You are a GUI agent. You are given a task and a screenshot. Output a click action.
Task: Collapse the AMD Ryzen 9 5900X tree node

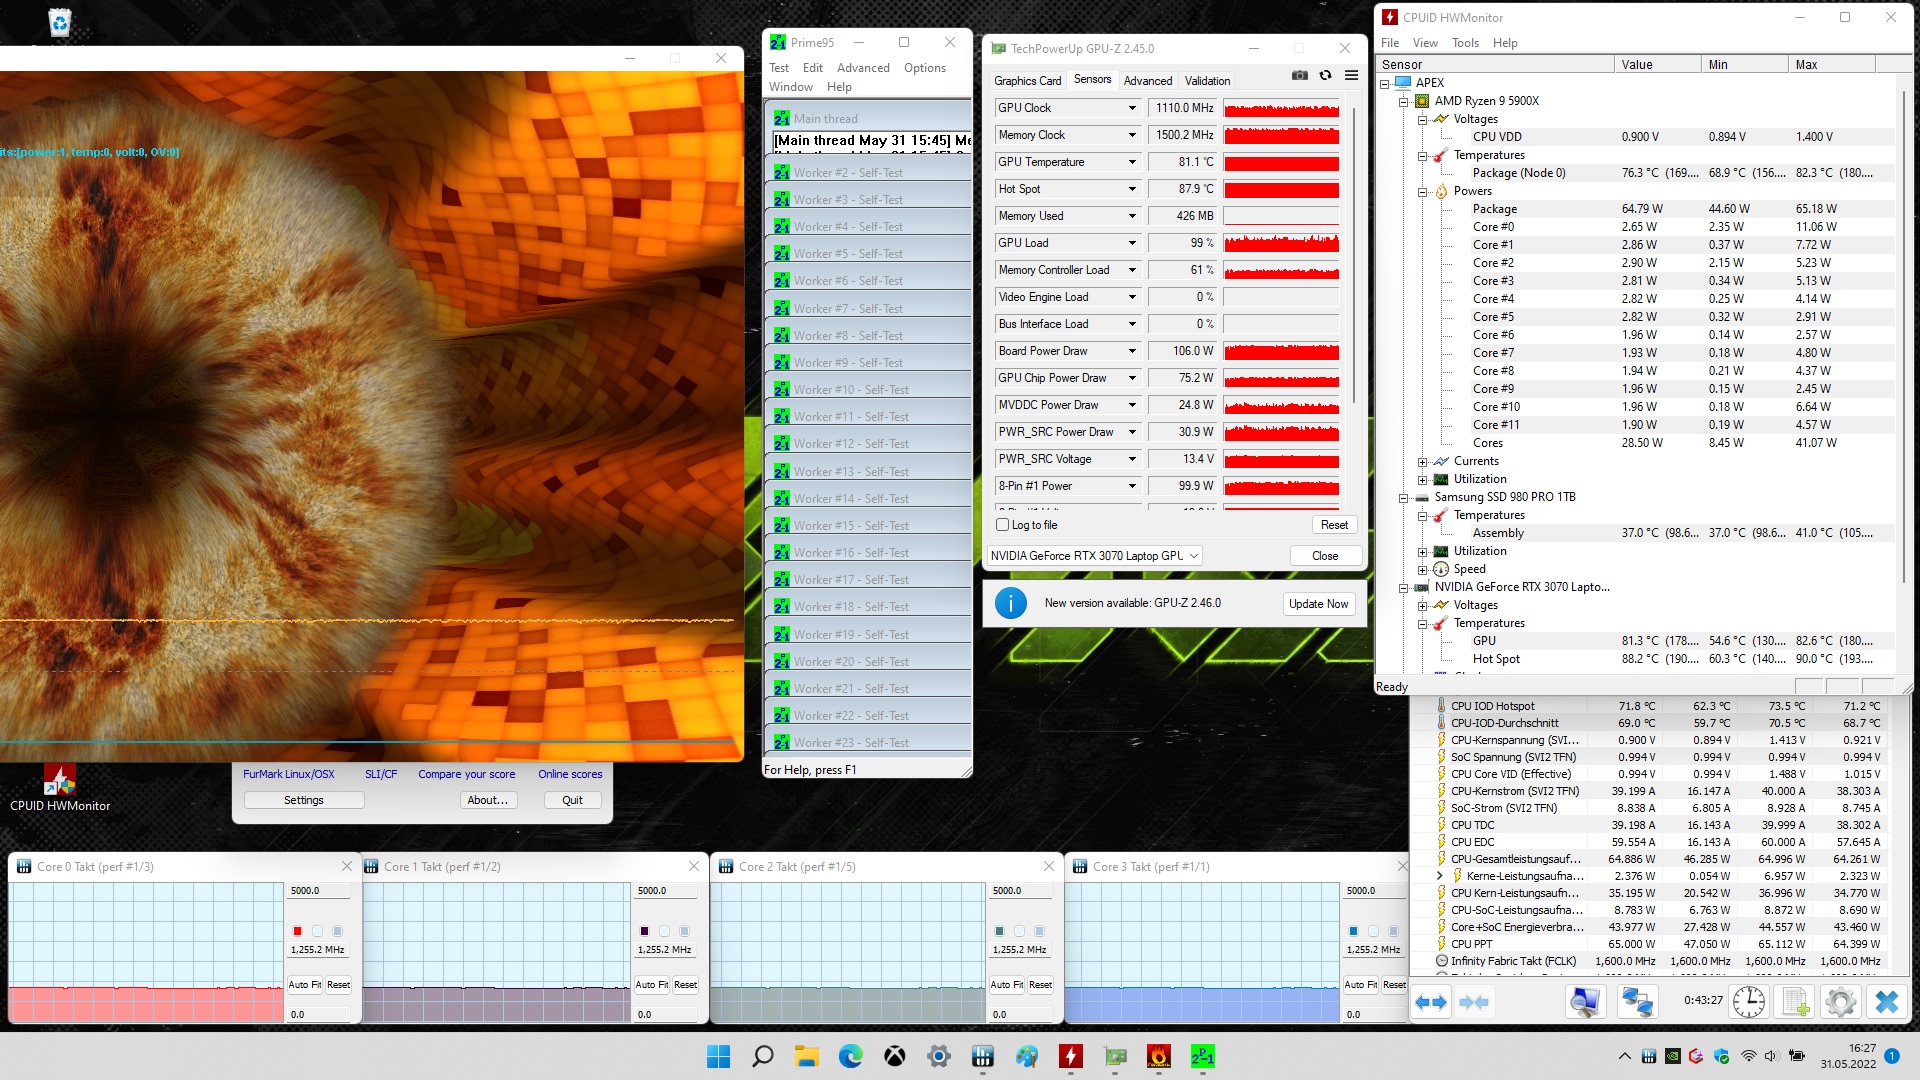click(1403, 101)
